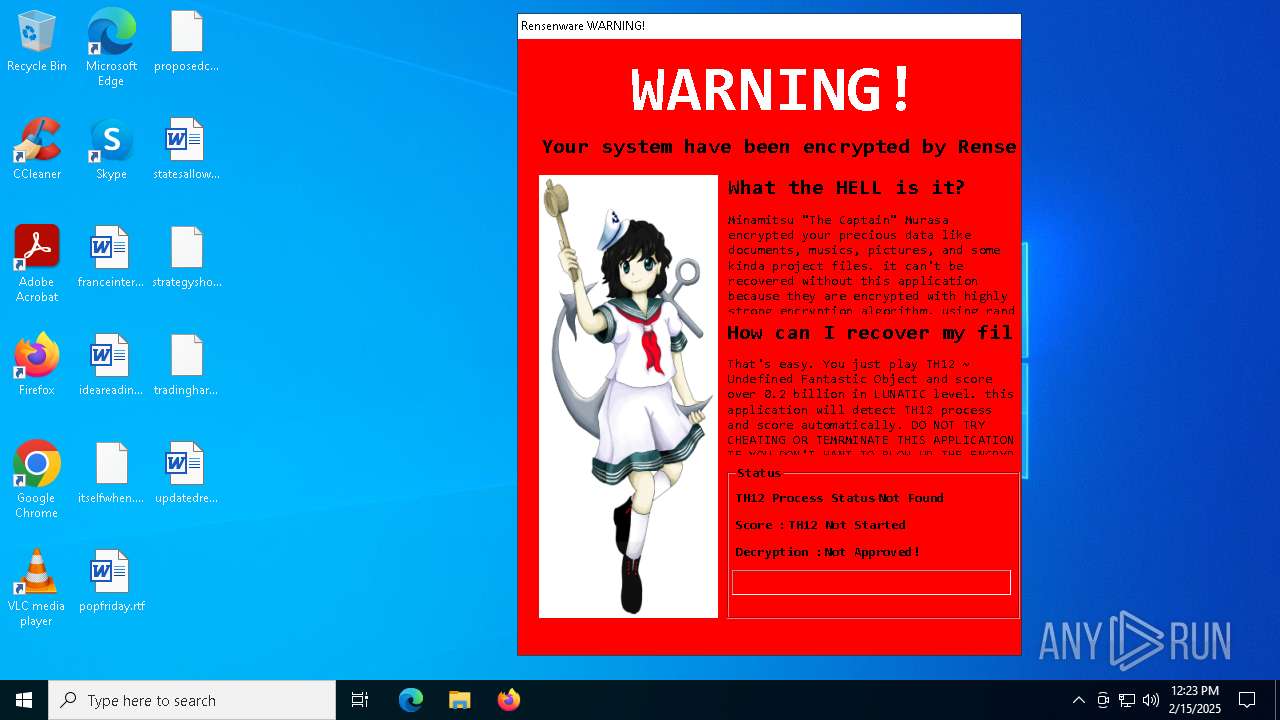Open the notification center icon

tap(1247, 700)
